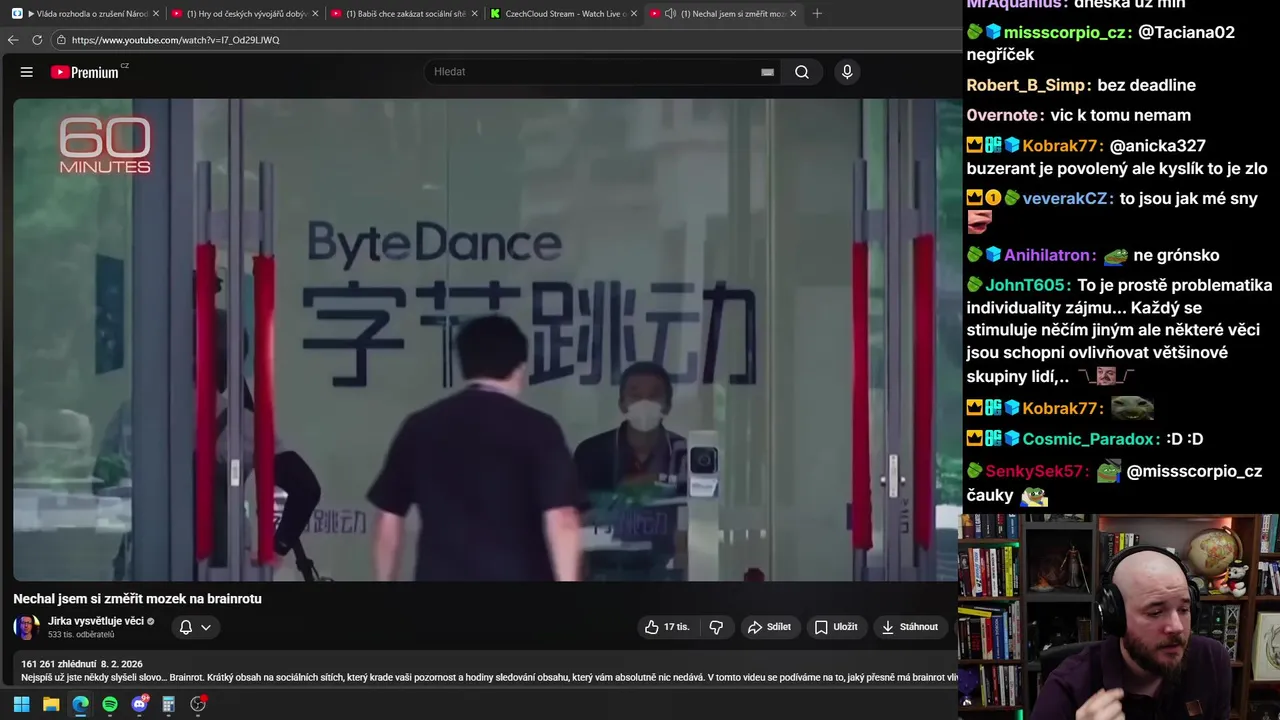Open Jirka vysvětluje věci channel avatar
Screen dimensions: 1280x720
(x=26, y=627)
